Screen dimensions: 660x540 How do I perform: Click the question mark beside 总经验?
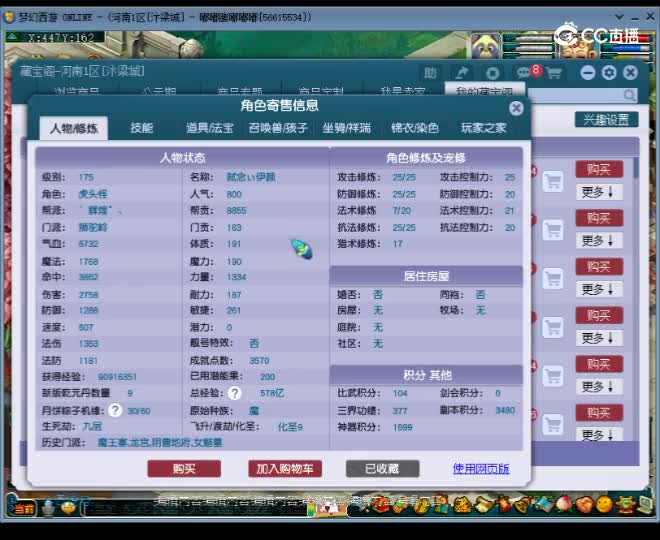(234, 393)
